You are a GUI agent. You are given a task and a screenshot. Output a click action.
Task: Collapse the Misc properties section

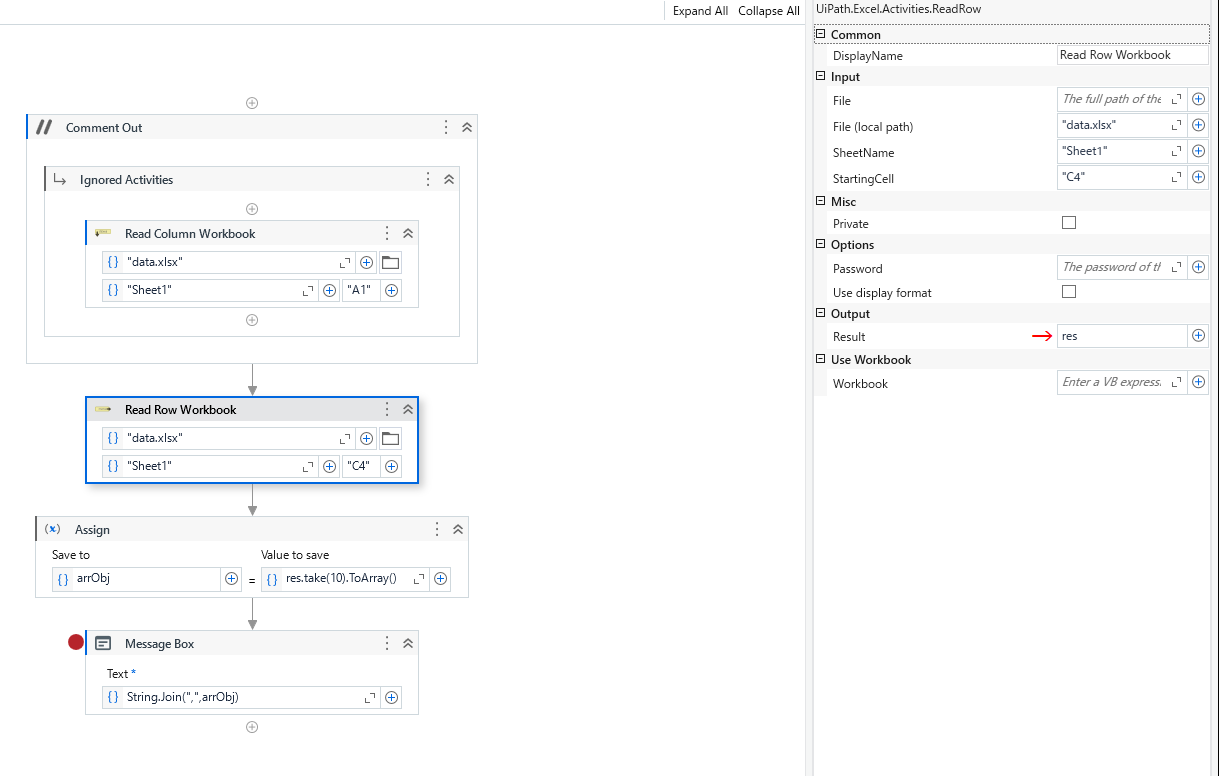pyautogui.click(x=821, y=201)
